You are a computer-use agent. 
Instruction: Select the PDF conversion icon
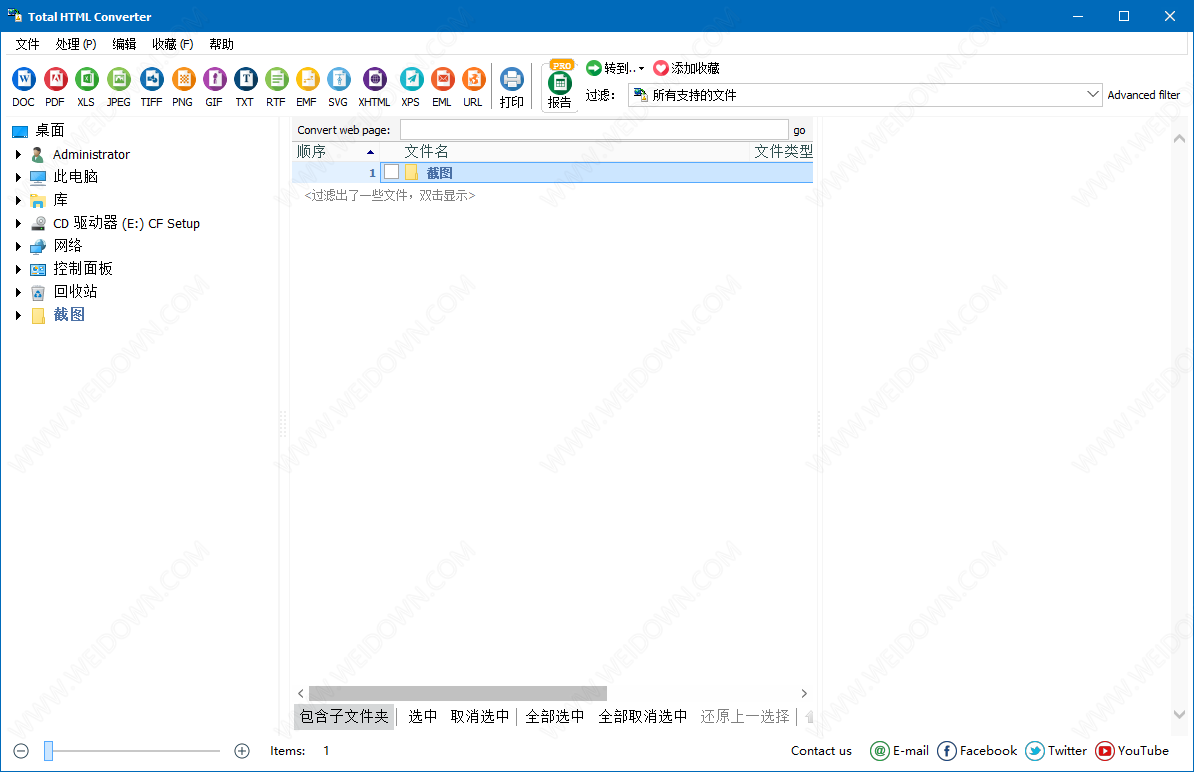pos(55,80)
